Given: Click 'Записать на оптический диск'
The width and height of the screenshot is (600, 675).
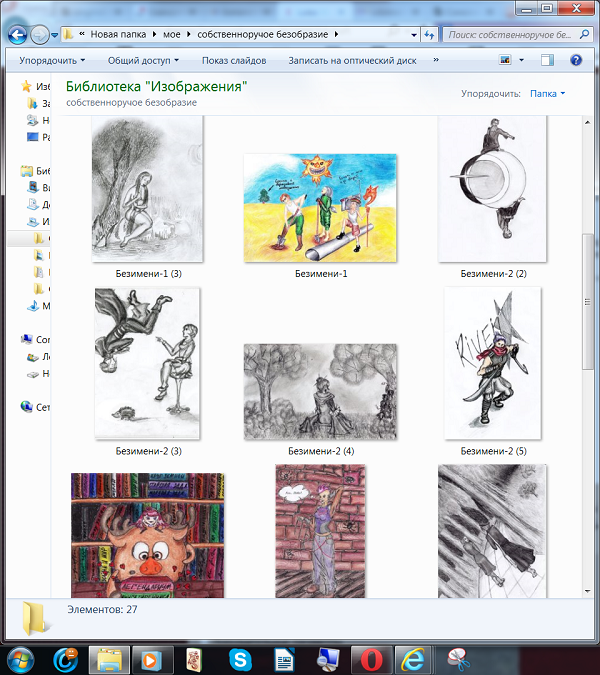Looking at the screenshot, I should coord(353,61).
